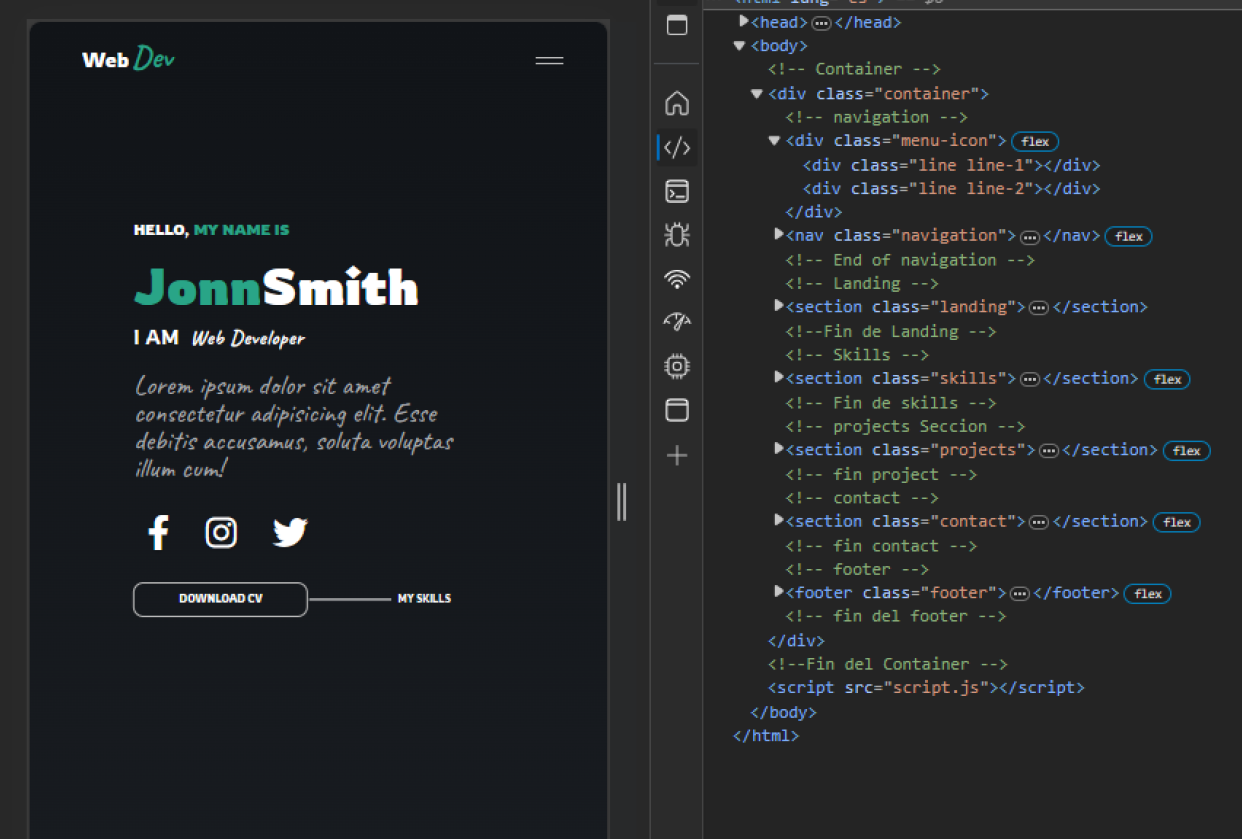Image resolution: width=1242 pixels, height=839 pixels.
Task: Click the HELLO, MY NAME IS text
Action: [x=212, y=230]
